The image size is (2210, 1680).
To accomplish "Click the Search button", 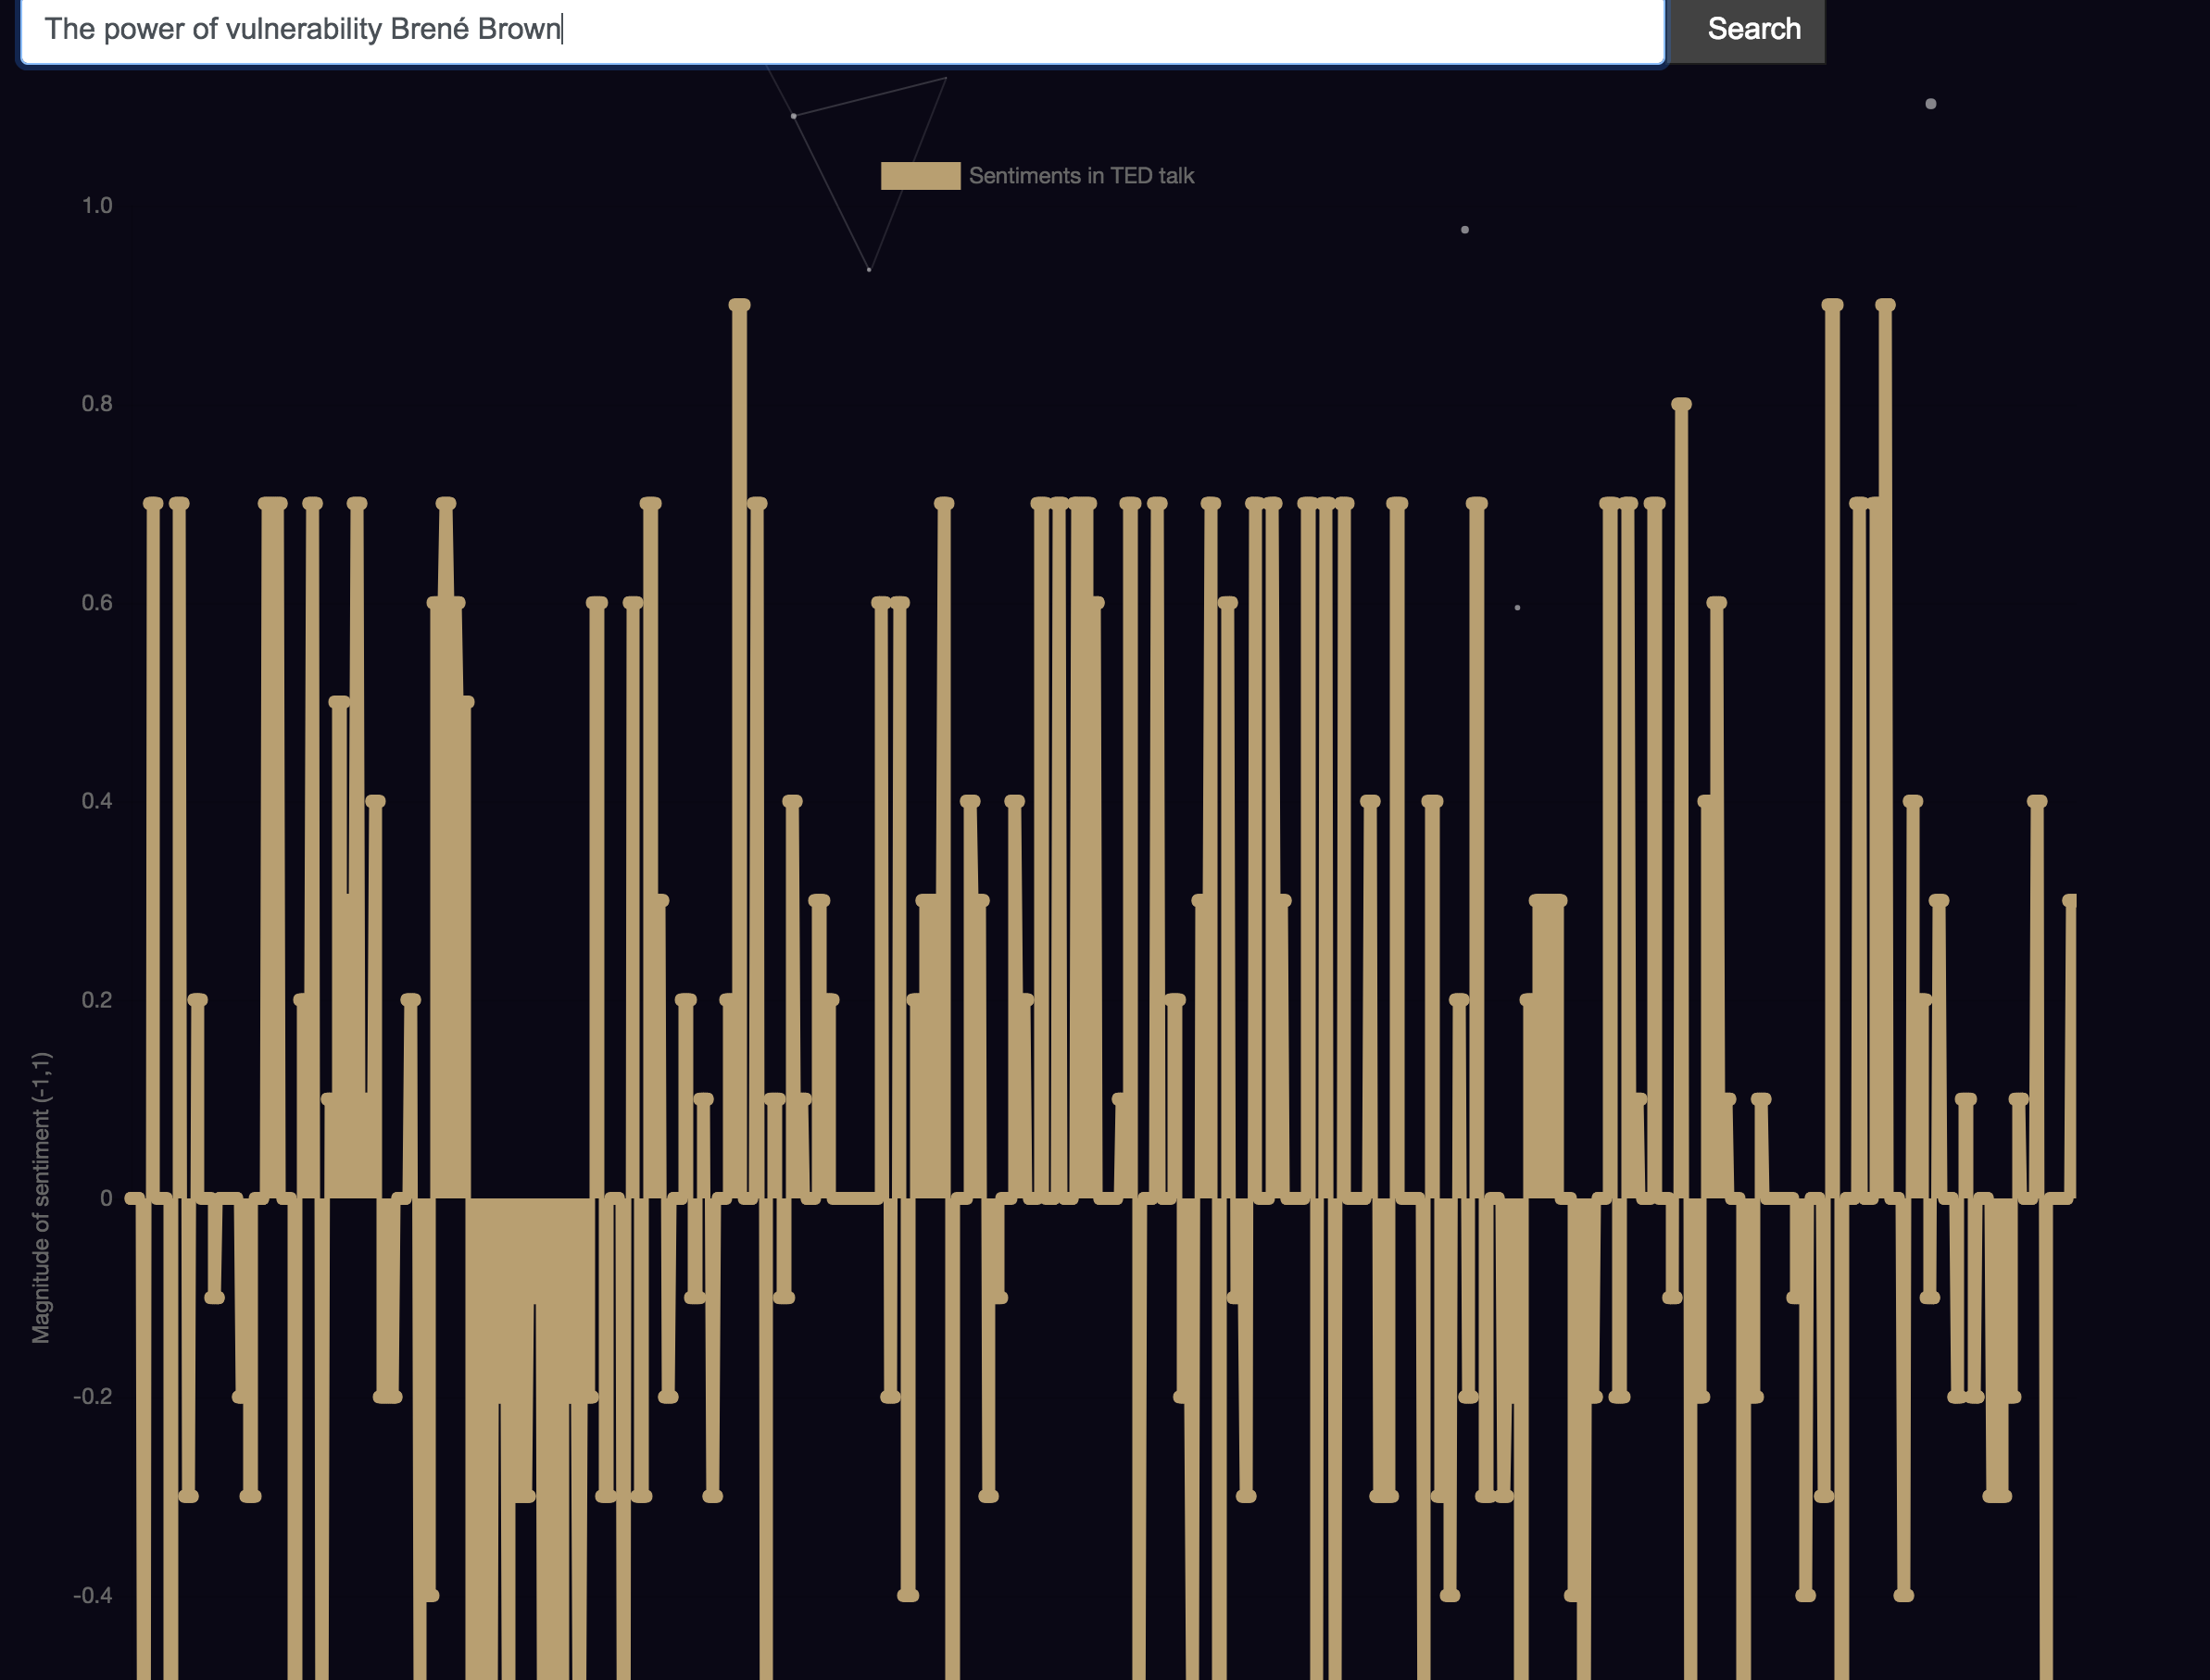I will [1747, 30].
